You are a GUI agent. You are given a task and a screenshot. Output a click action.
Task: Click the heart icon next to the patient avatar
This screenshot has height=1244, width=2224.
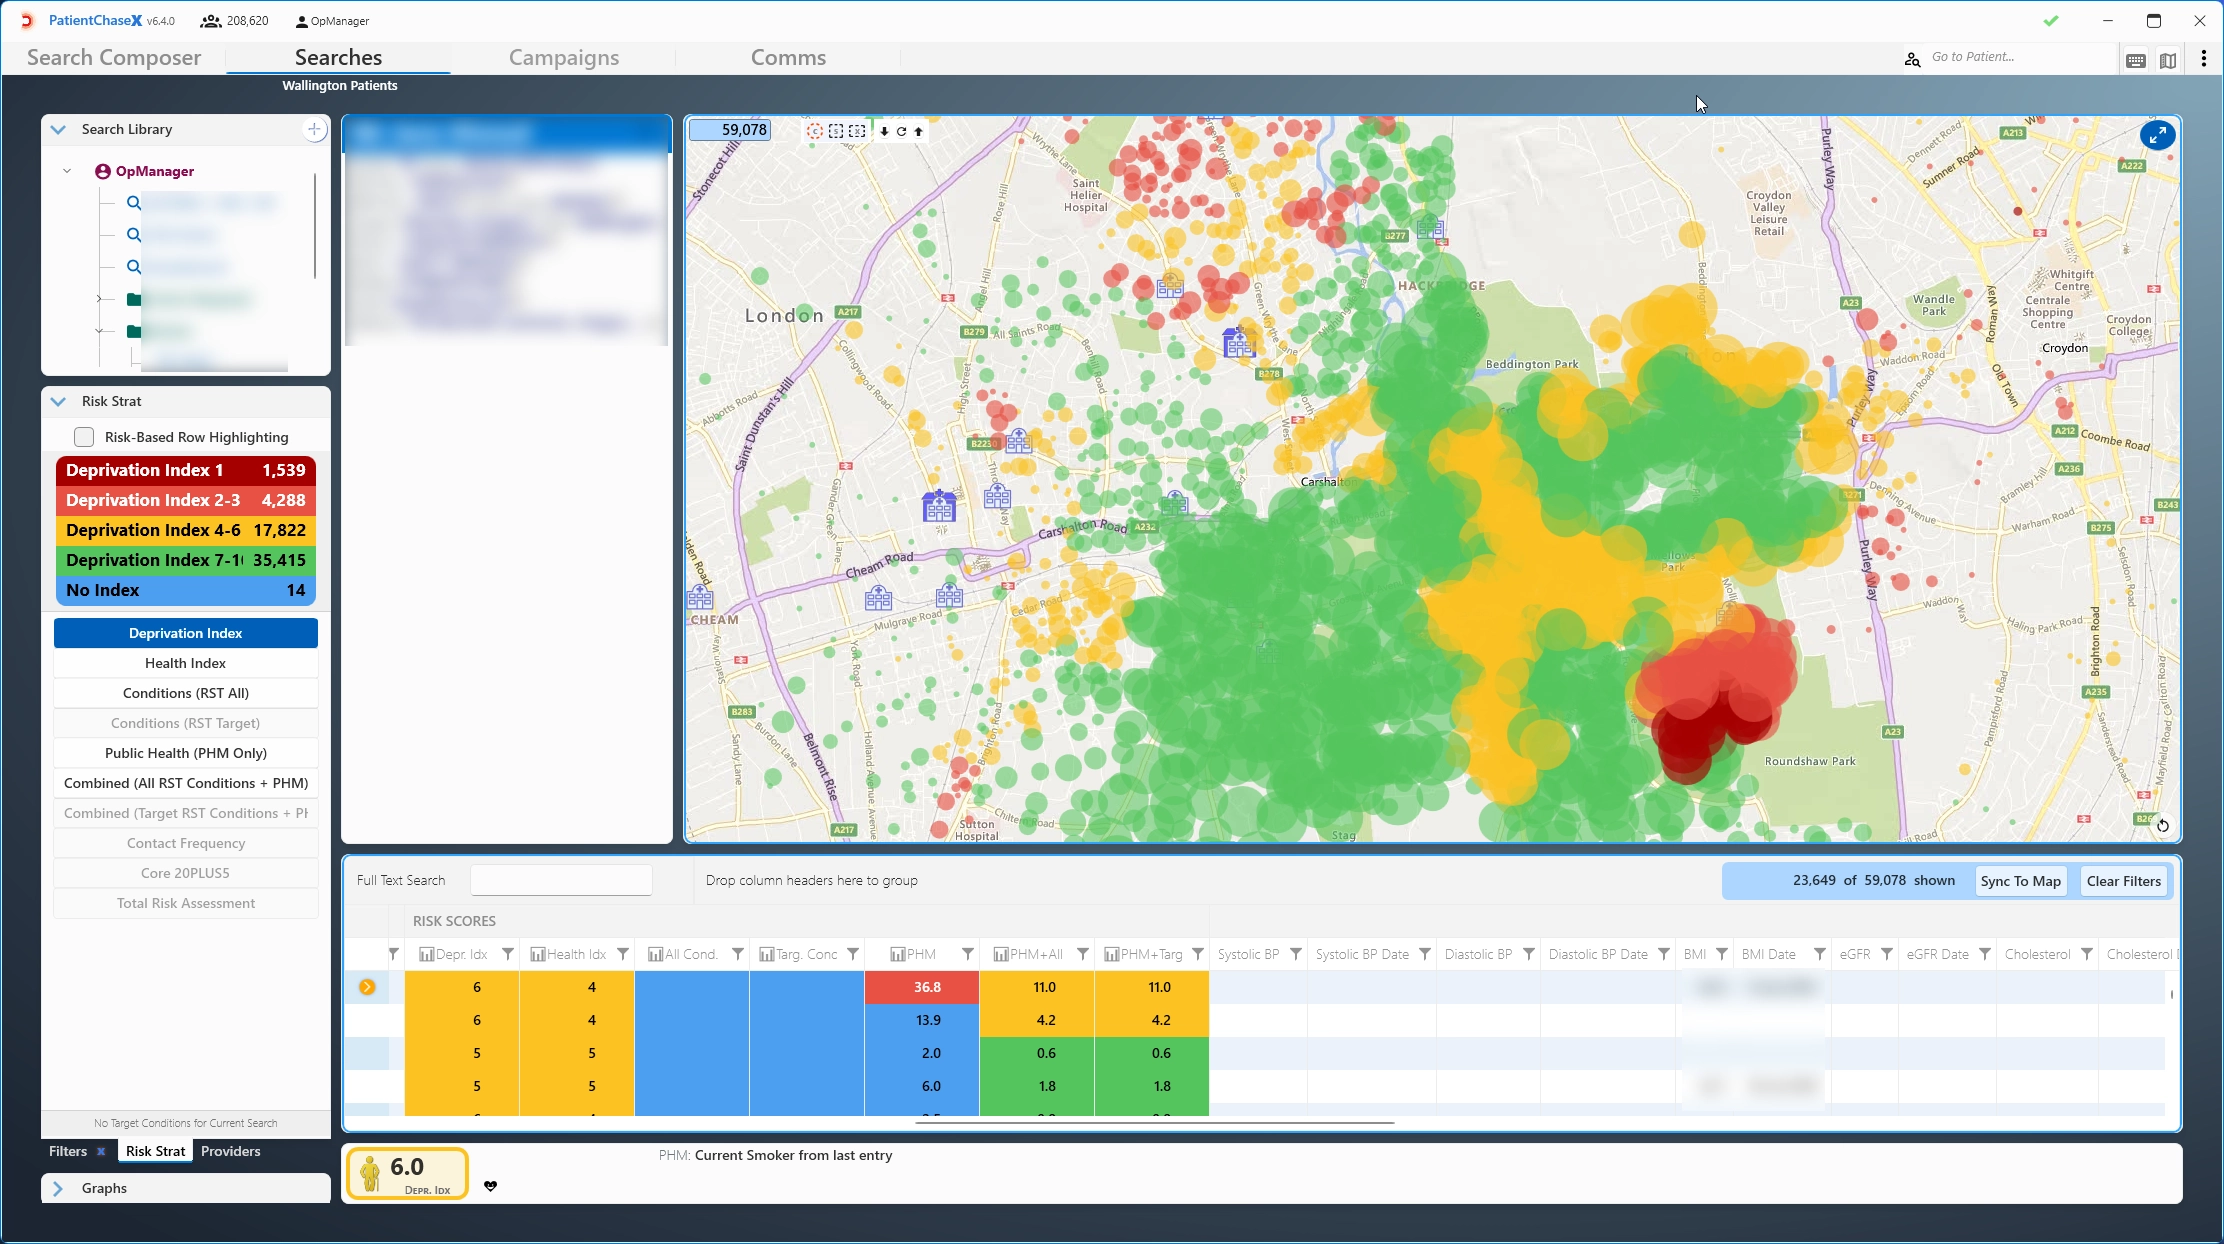pyautogui.click(x=491, y=1186)
